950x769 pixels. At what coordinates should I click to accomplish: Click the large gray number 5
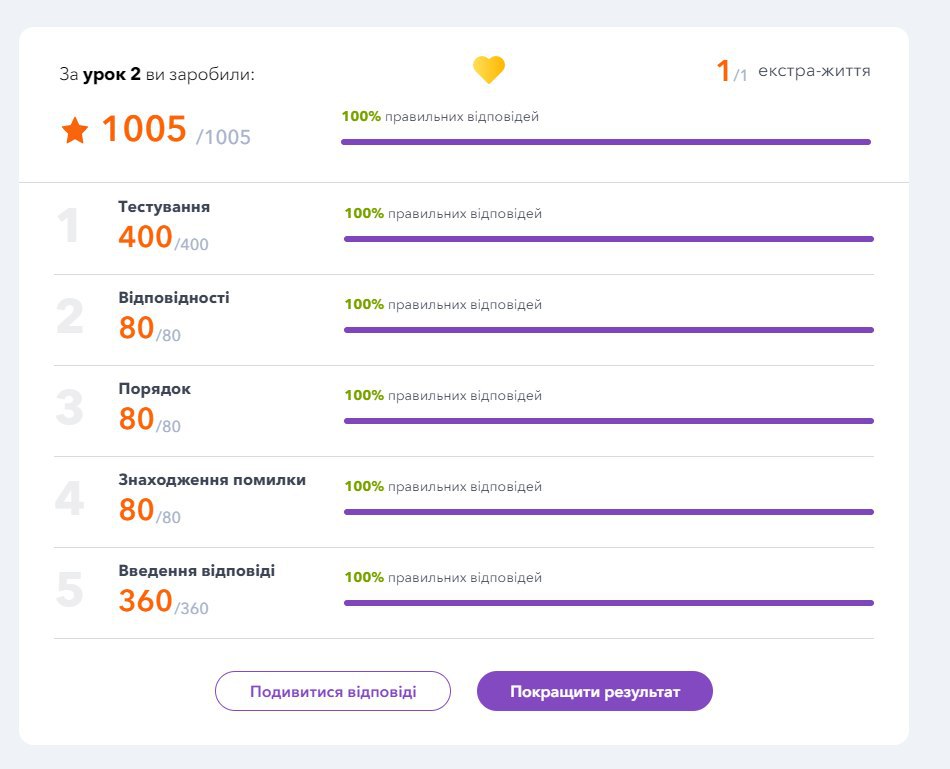click(x=69, y=590)
